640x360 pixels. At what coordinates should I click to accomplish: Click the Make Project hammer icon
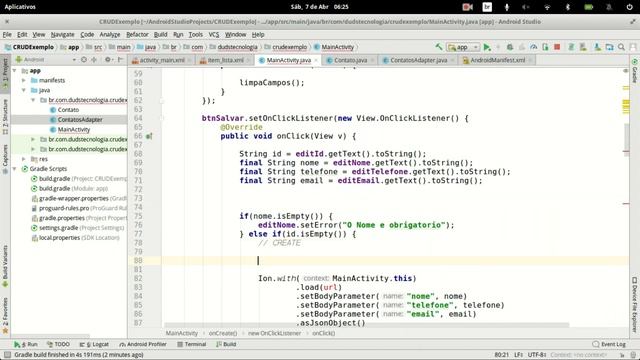pos(439,47)
